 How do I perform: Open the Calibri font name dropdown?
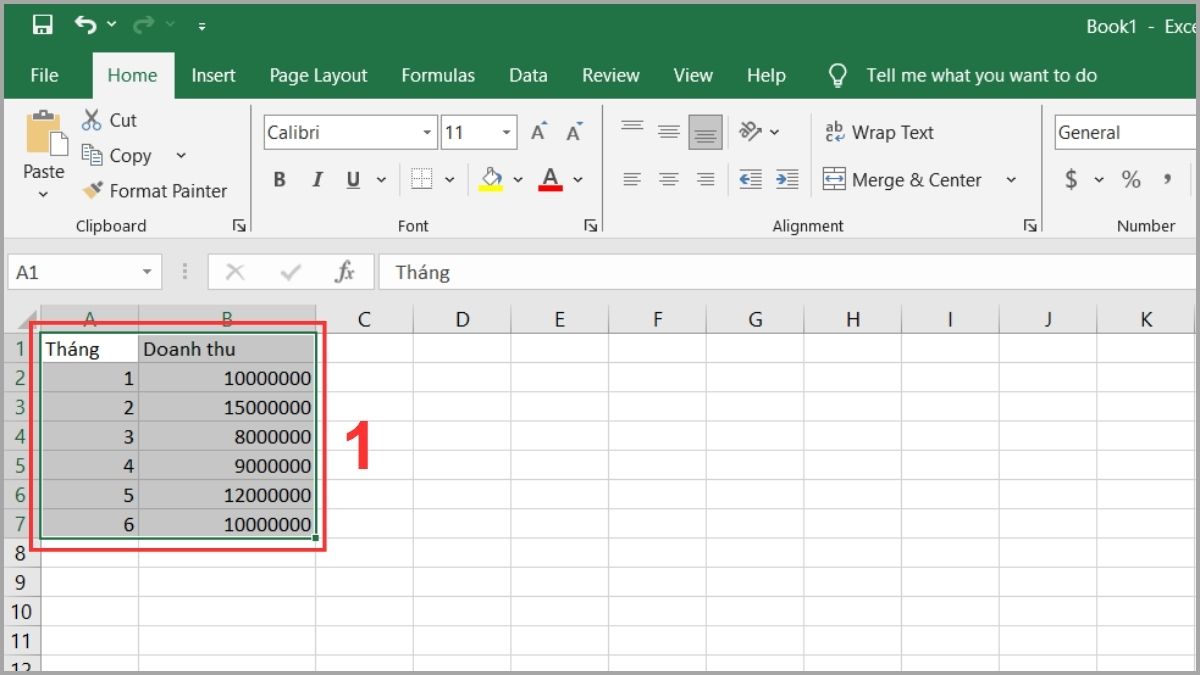point(428,133)
